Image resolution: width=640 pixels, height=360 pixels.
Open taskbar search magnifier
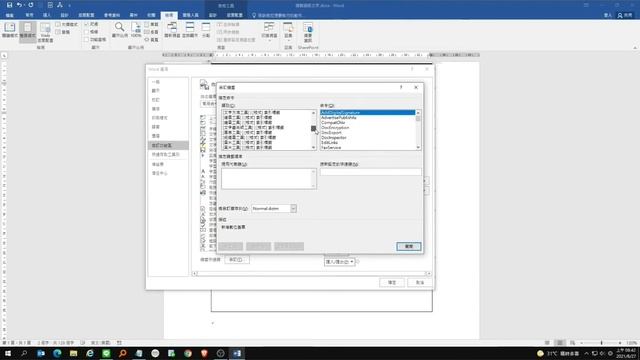click(x=24, y=353)
